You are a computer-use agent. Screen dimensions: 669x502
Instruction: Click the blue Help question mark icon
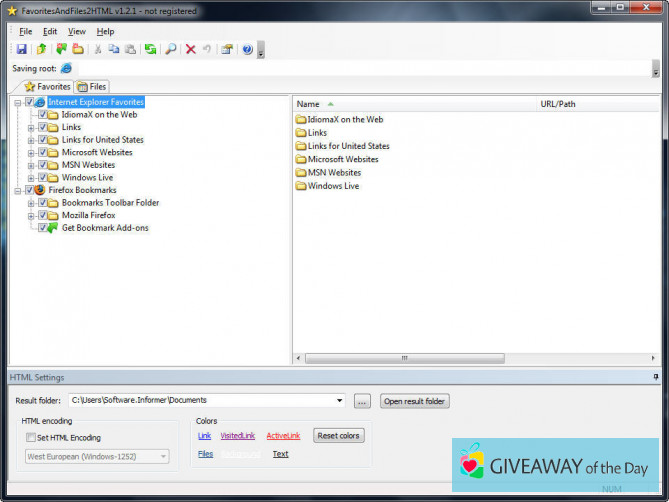coord(247,49)
